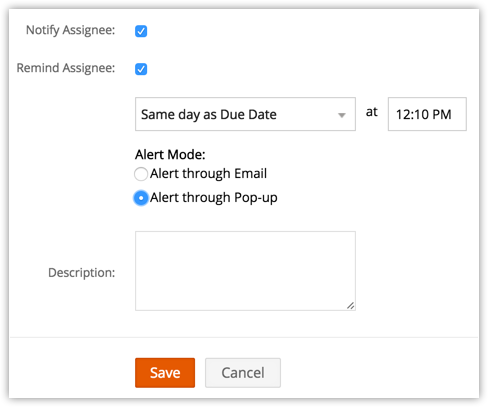The image size is (488, 407).
Task: Cancel the reminder dialog
Action: tap(243, 373)
